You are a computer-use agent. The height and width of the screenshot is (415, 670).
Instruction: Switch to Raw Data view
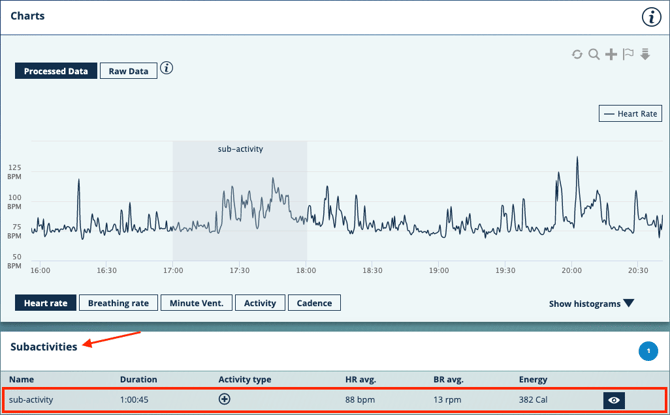(128, 71)
